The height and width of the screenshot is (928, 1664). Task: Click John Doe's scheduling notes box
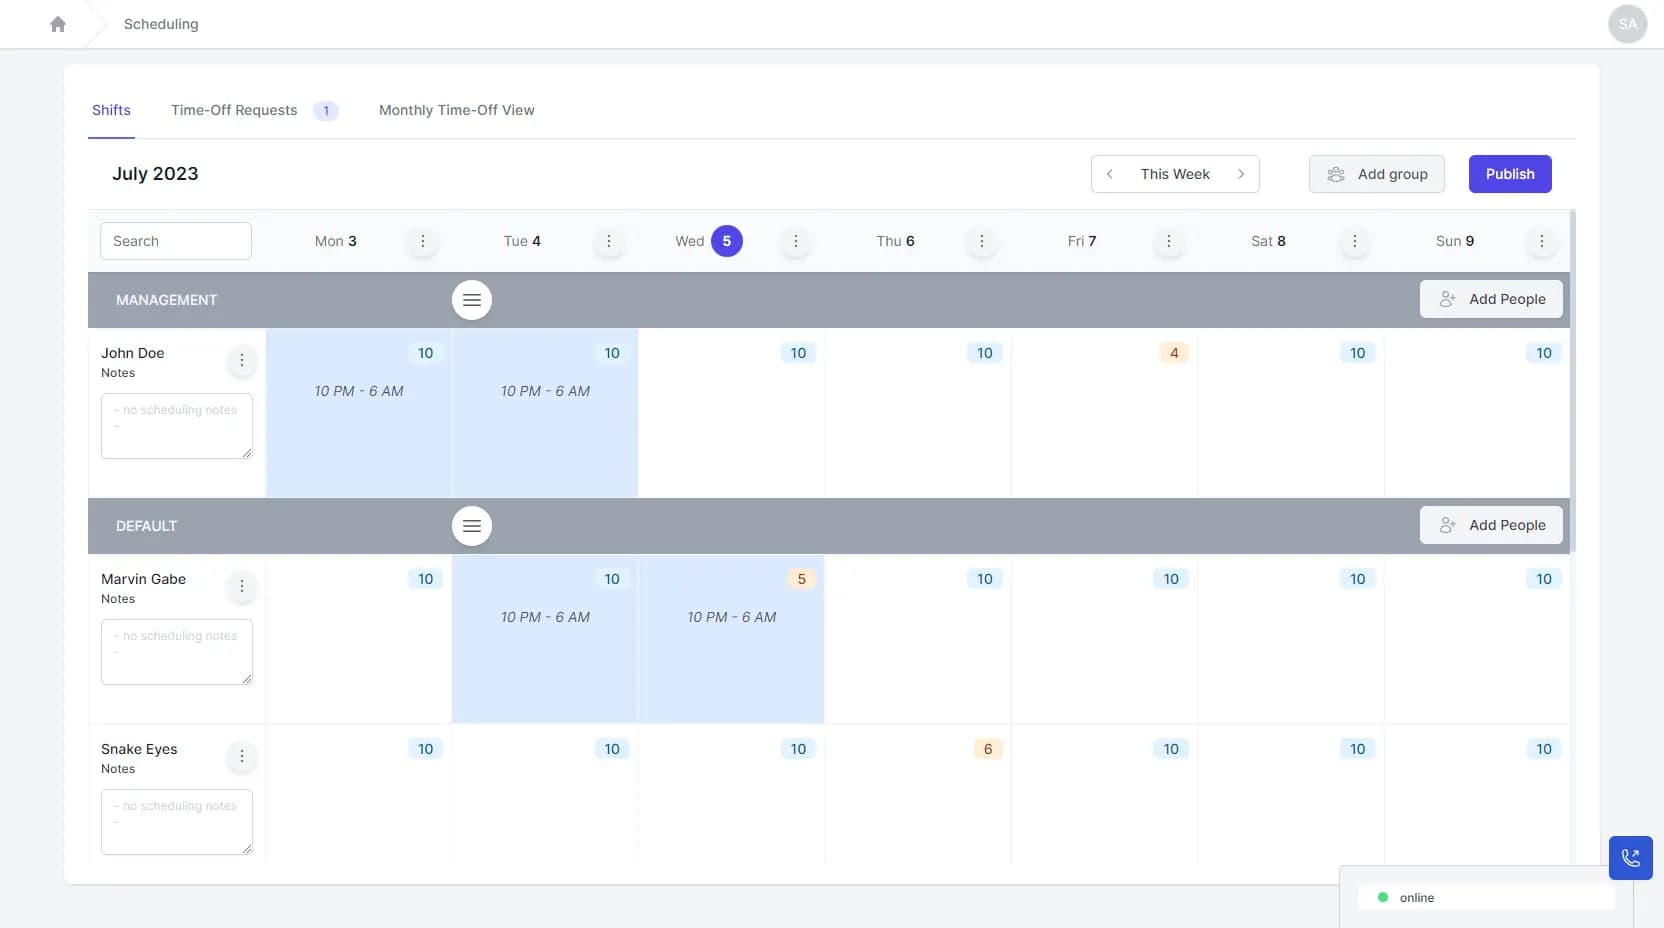[177, 426]
